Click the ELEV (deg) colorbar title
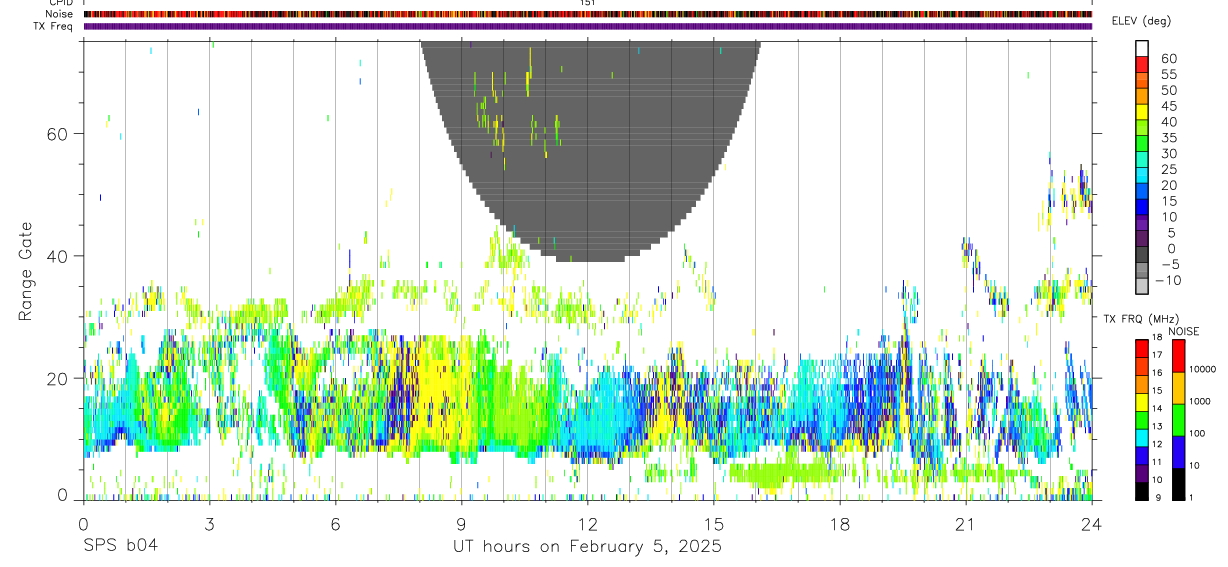 (1142, 22)
